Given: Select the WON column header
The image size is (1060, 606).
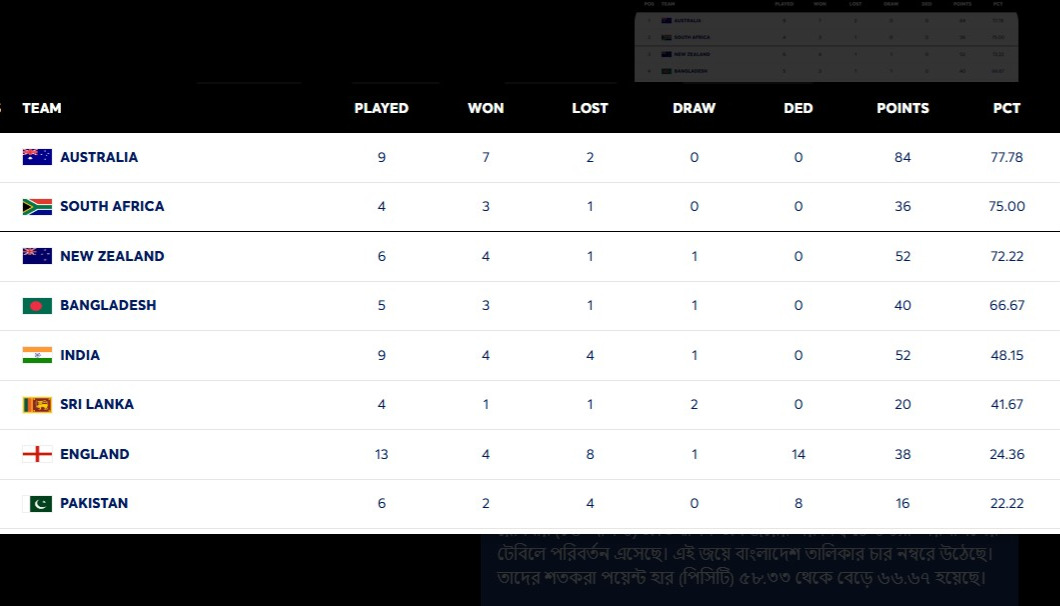Looking at the screenshot, I should (485, 108).
